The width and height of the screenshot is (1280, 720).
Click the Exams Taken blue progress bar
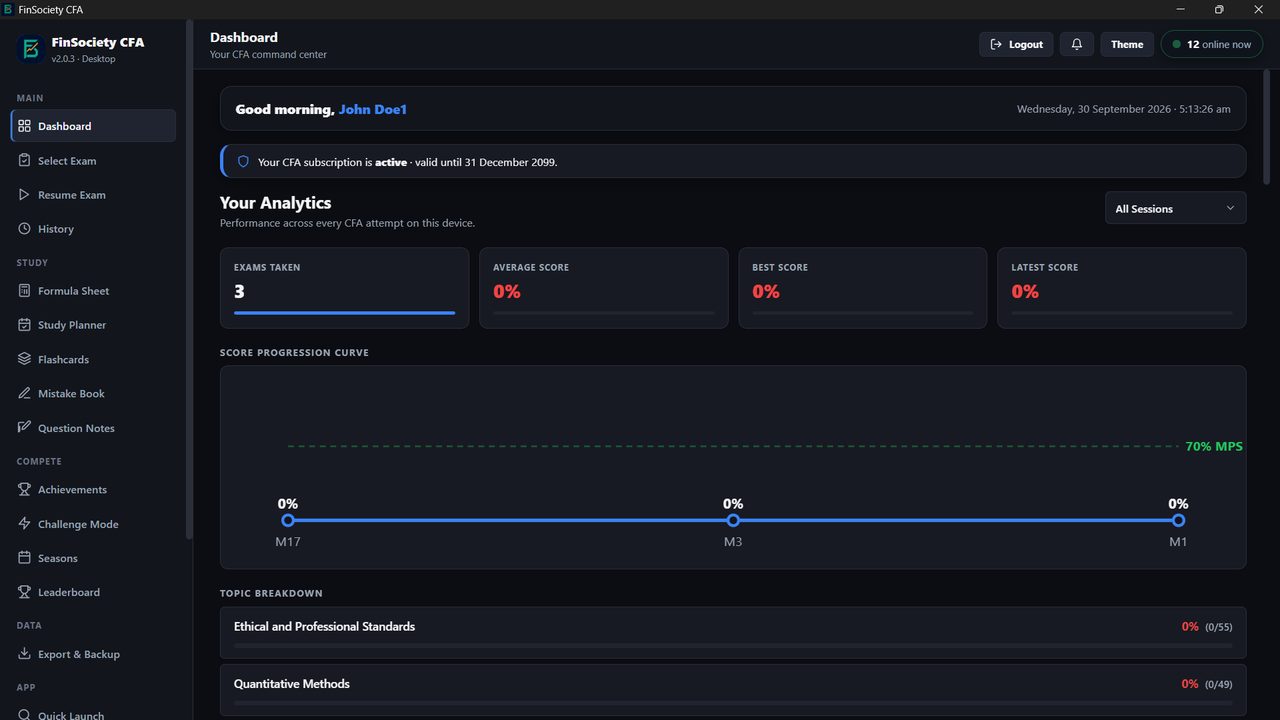pyautogui.click(x=344, y=313)
